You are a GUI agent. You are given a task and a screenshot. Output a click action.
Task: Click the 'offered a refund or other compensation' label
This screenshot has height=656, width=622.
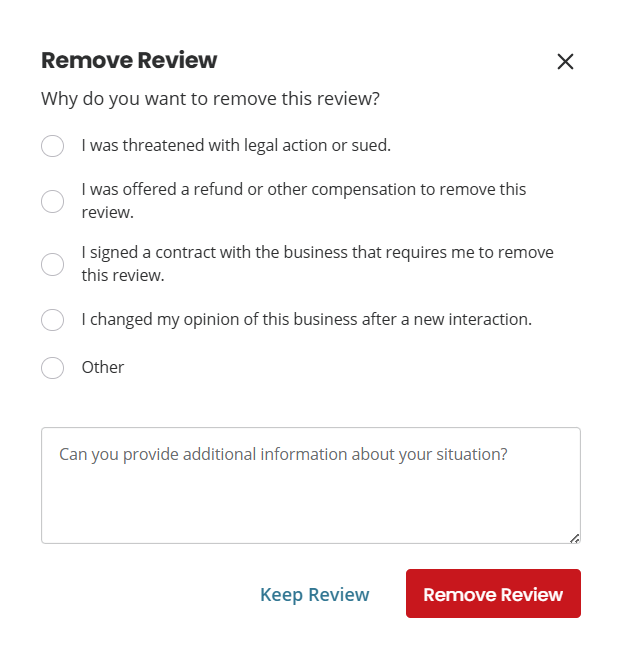pyautogui.click(x=303, y=189)
